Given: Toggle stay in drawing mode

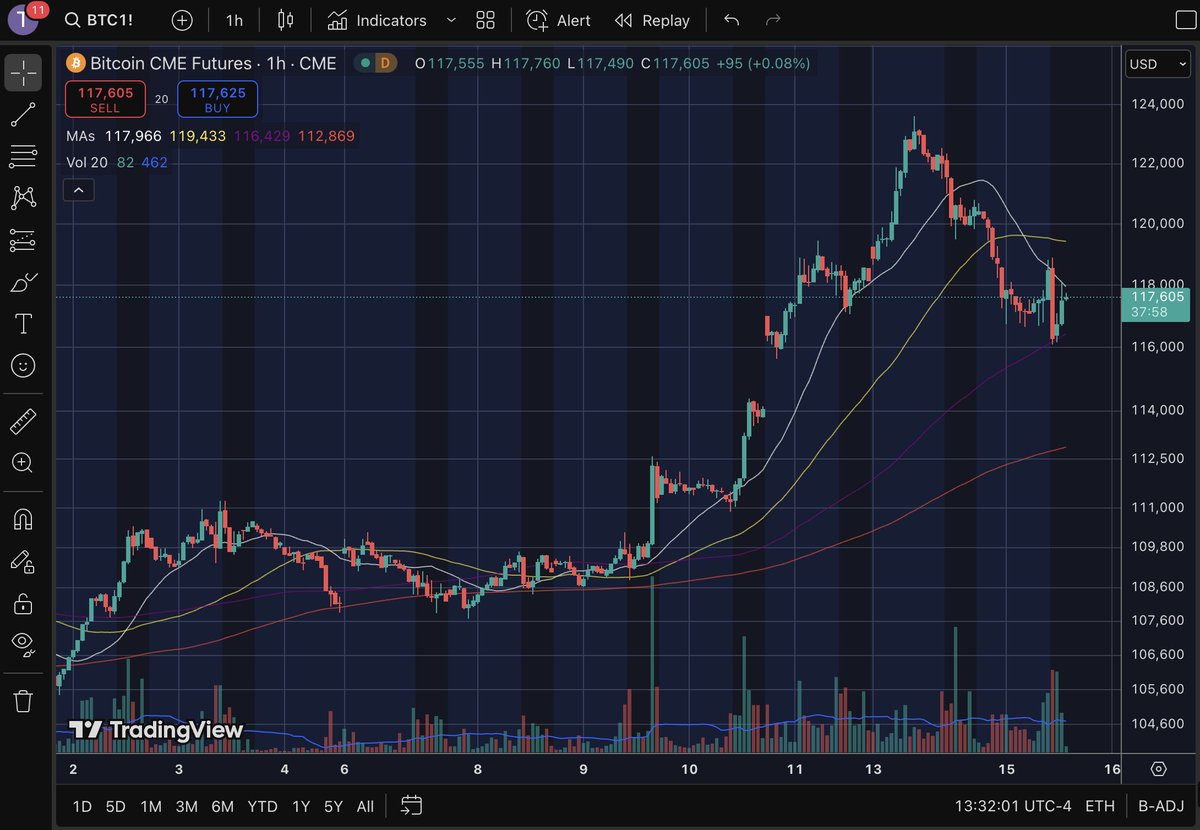Looking at the screenshot, I should point(23,562).
